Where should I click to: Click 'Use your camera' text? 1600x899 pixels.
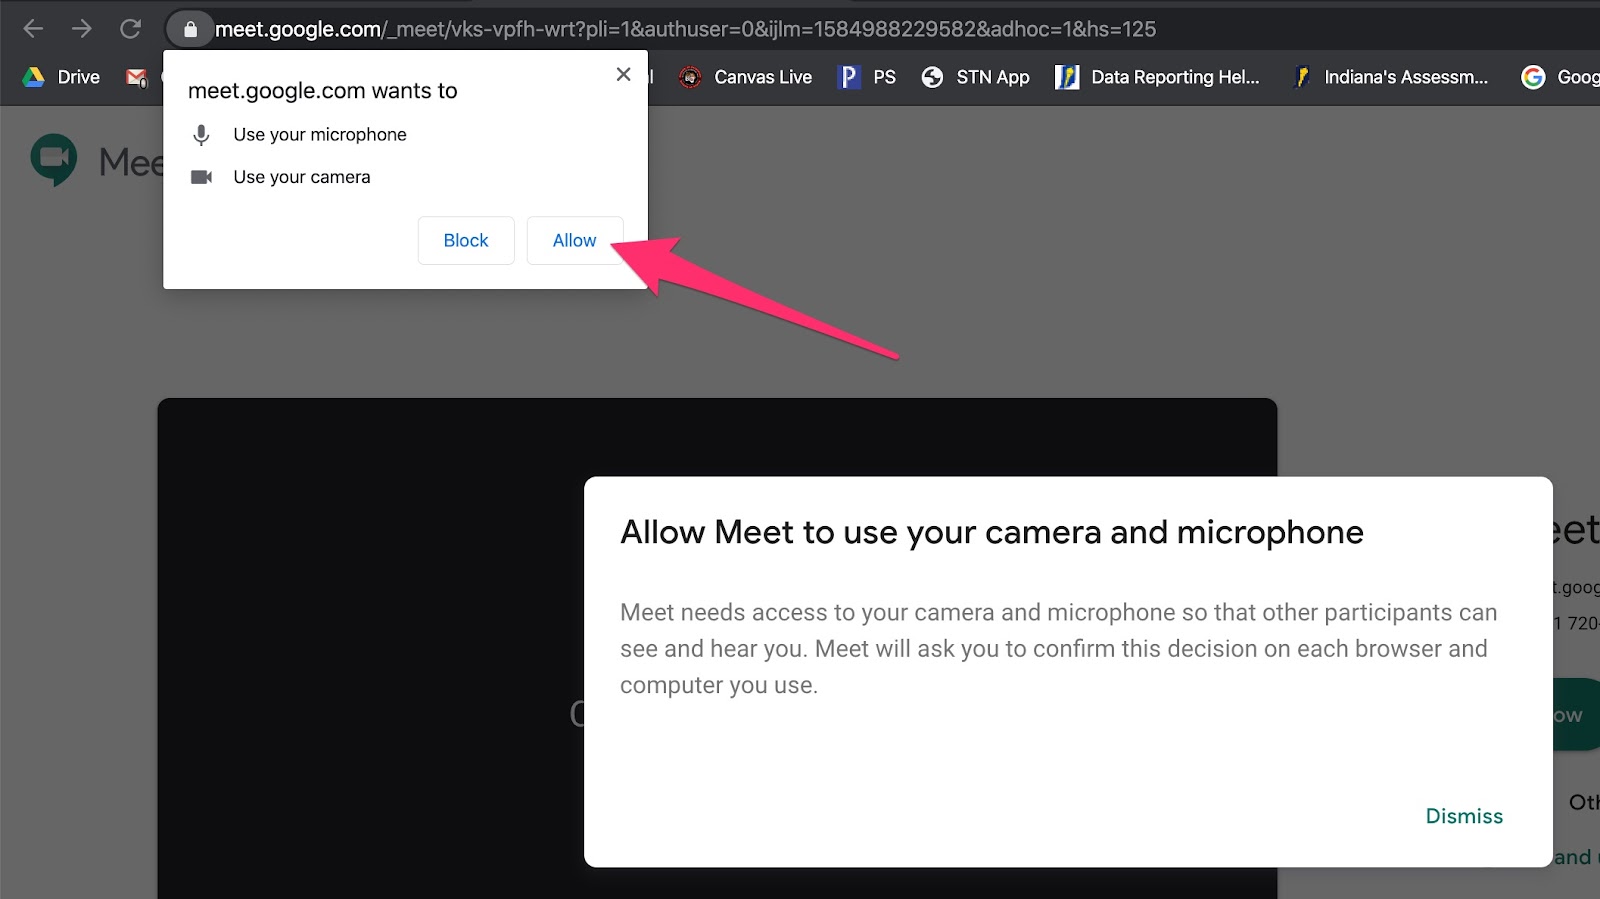302,177
